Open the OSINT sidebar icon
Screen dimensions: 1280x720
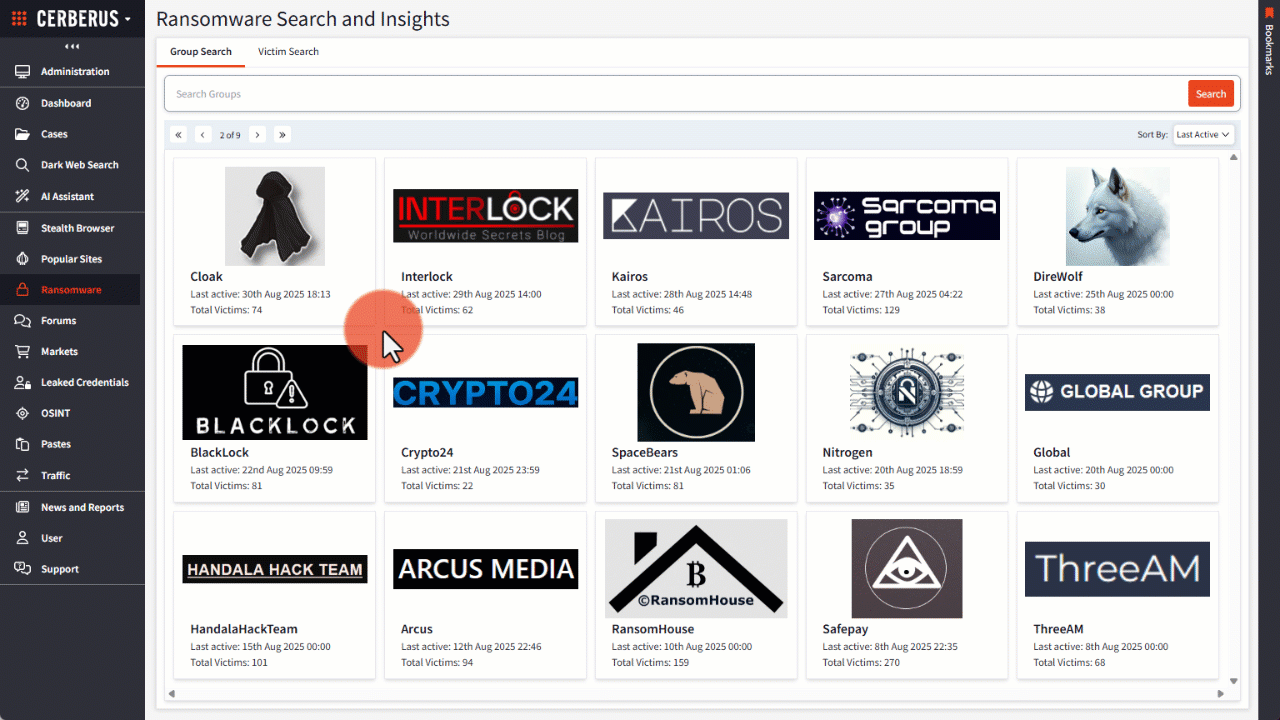click(22, 413)
